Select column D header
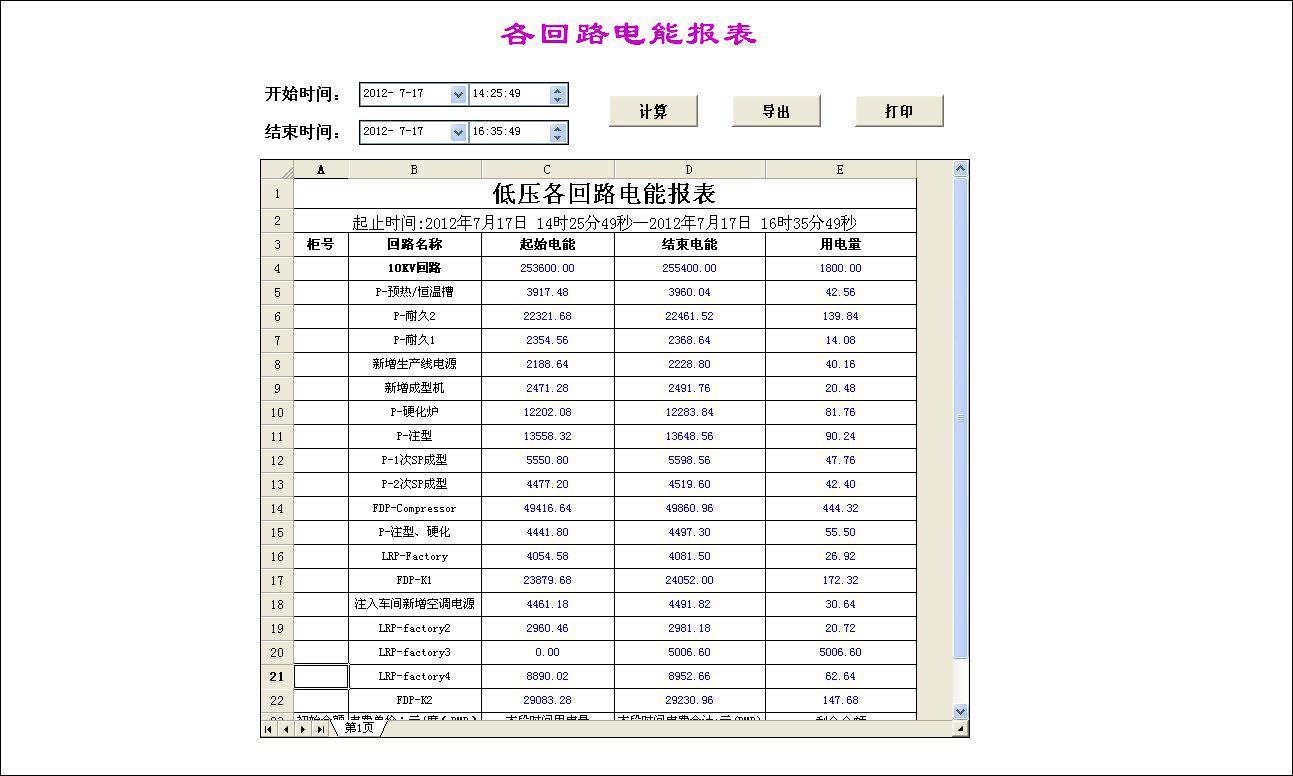 [x=690, y=170]
